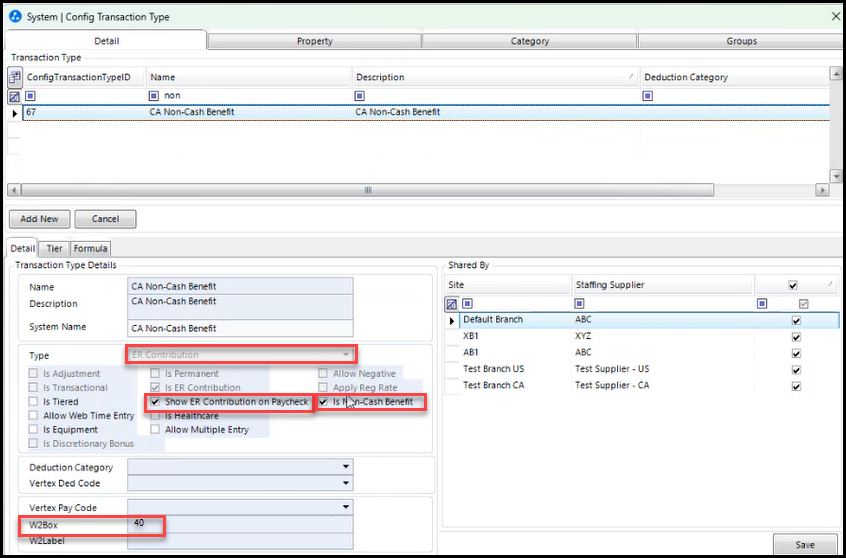Click the Save button
Image resolution: width=846 pixels, height=558 pixels.
click(x=804, y=545)
